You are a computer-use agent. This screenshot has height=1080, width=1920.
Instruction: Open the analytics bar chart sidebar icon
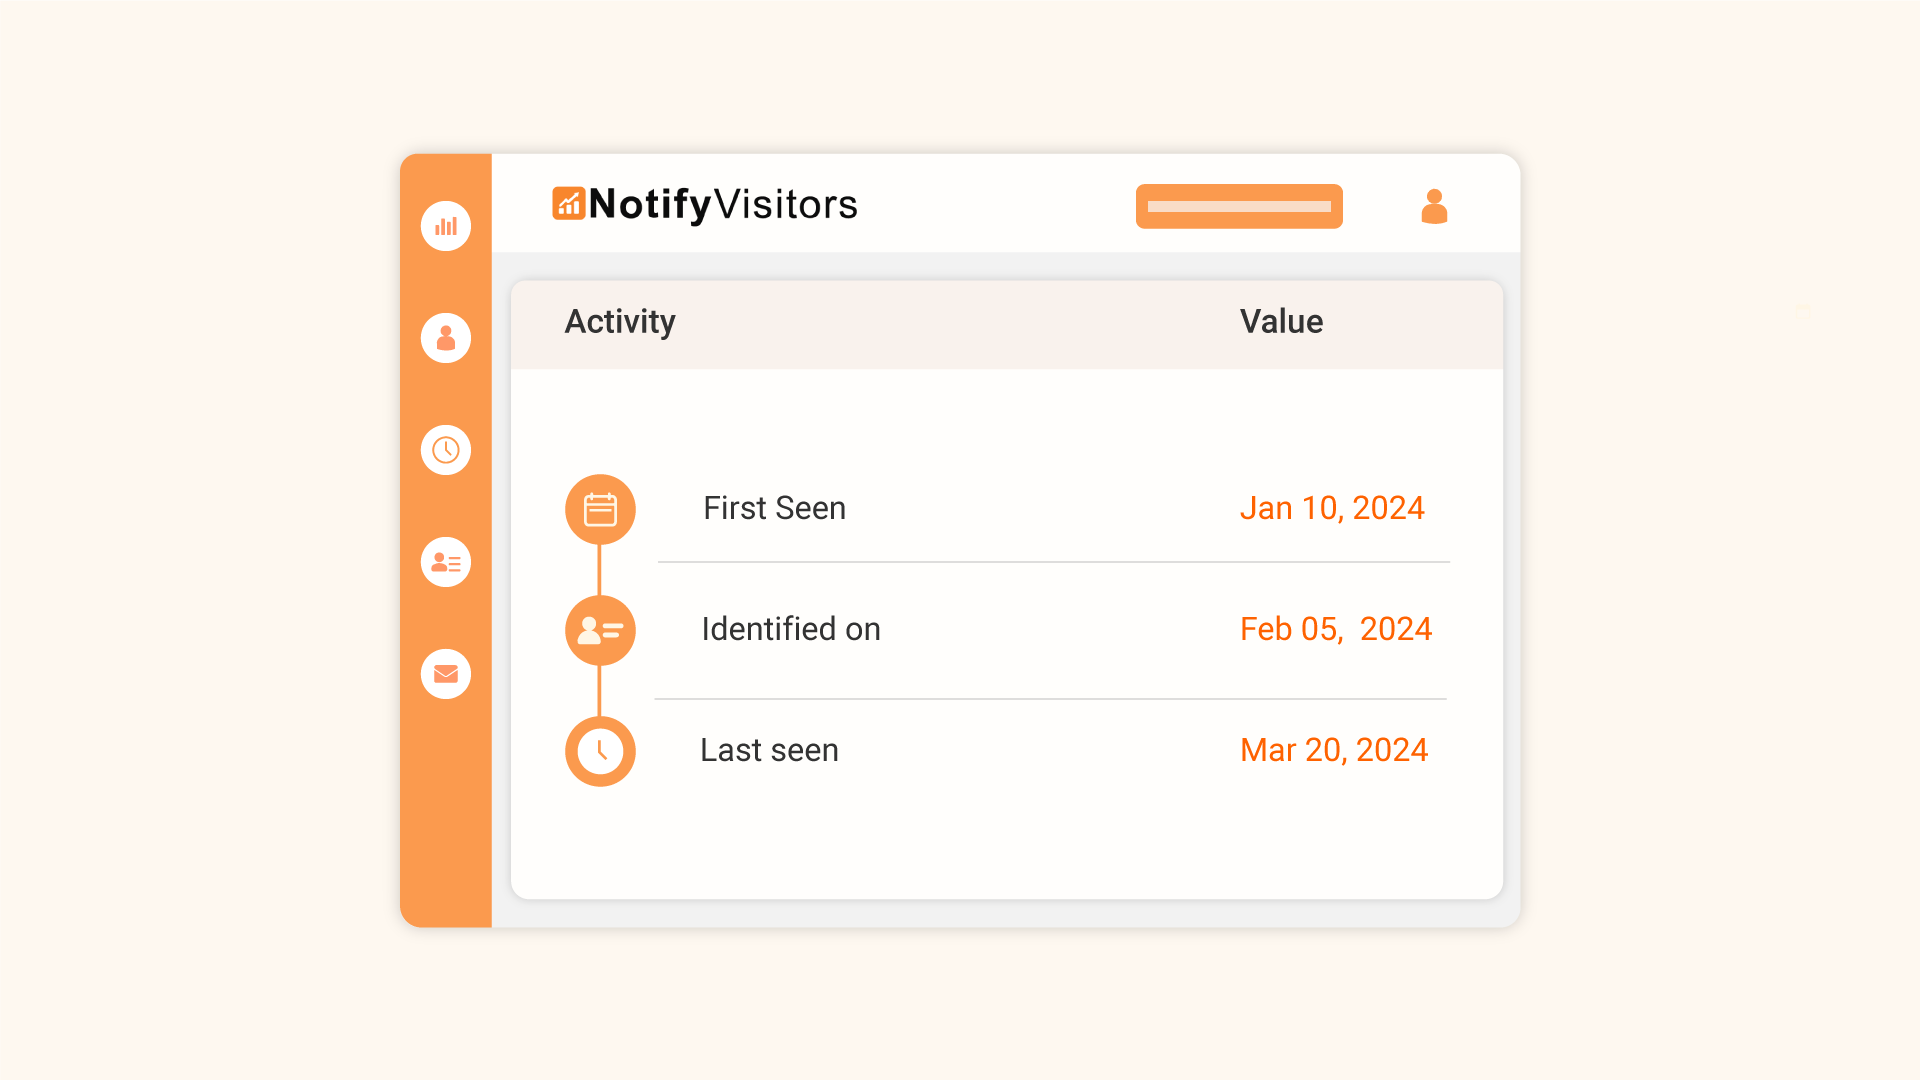coord(446,226)
